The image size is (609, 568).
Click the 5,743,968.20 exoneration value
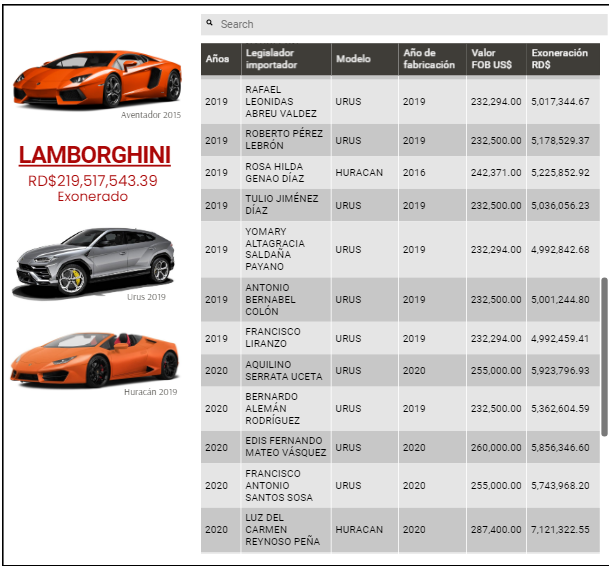pos(560,485)
